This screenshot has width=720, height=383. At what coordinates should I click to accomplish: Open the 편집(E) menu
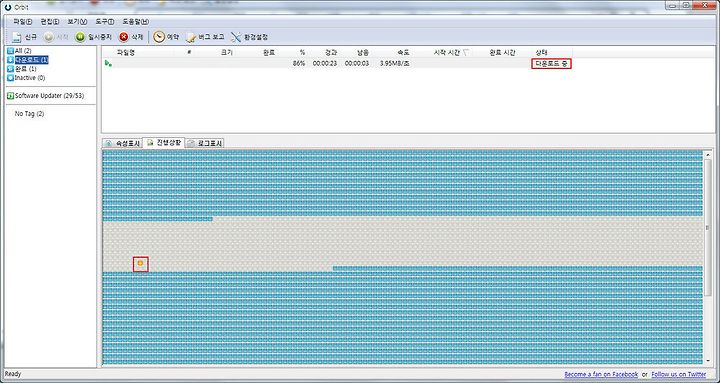click(50, 22)
